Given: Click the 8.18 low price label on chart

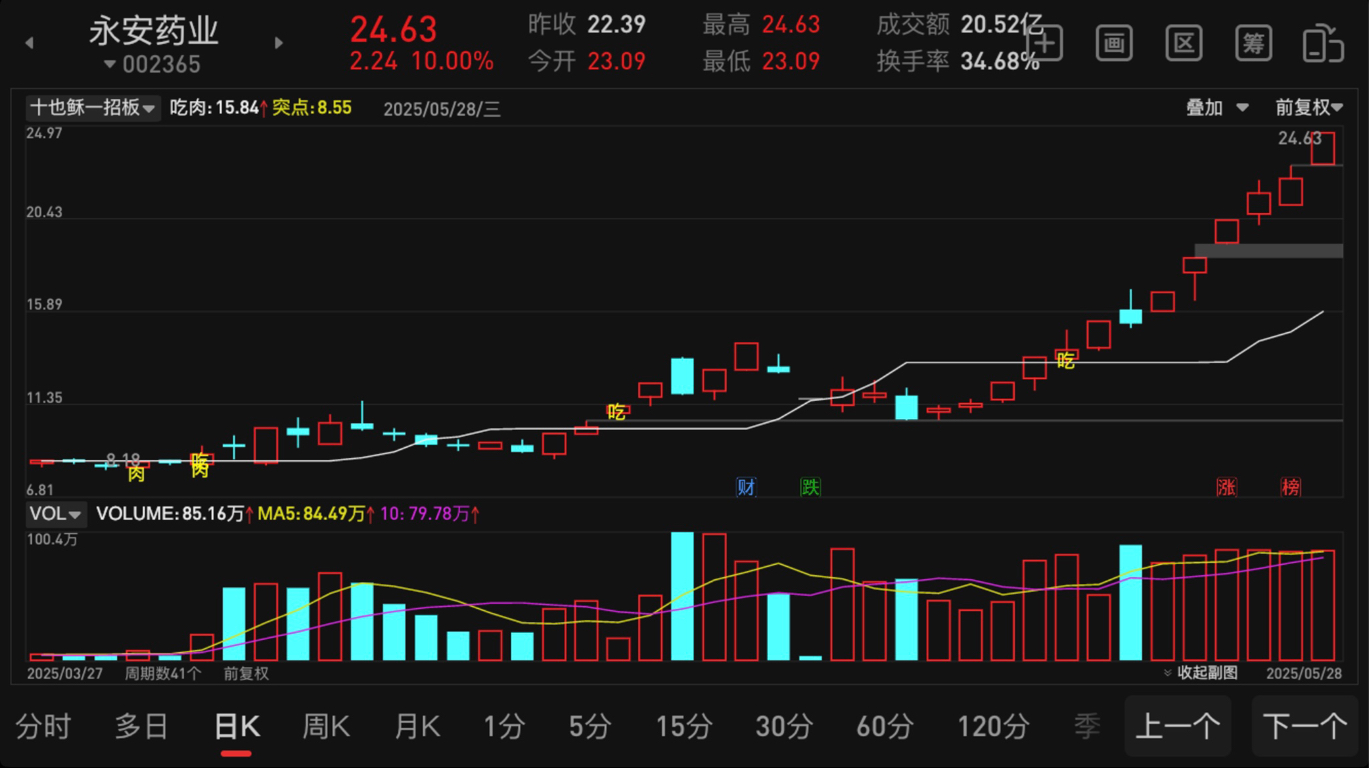Looking at the screenshot, I should pos(124,460).
